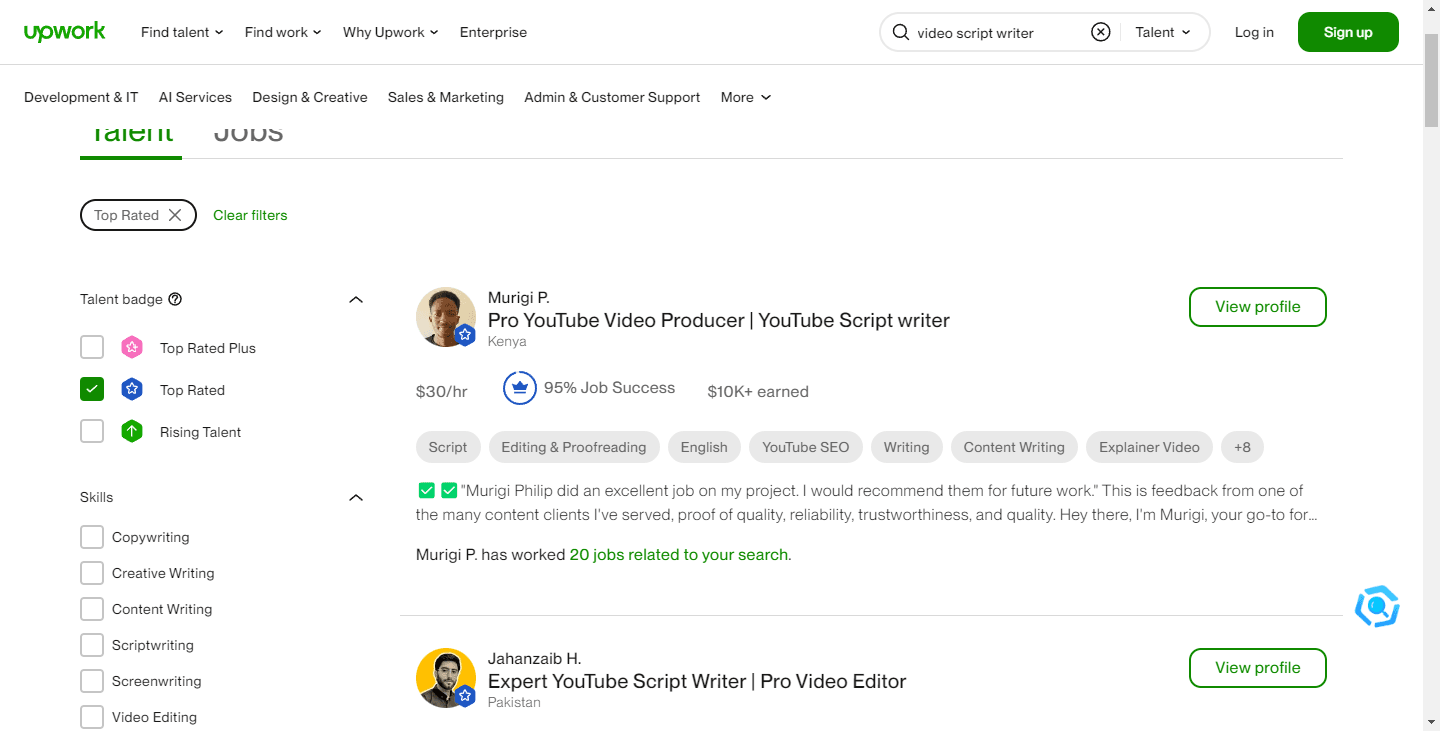
Task: Click the YouTube SEO skill tag
Action: pyautogui.click(x=806, y=447)
